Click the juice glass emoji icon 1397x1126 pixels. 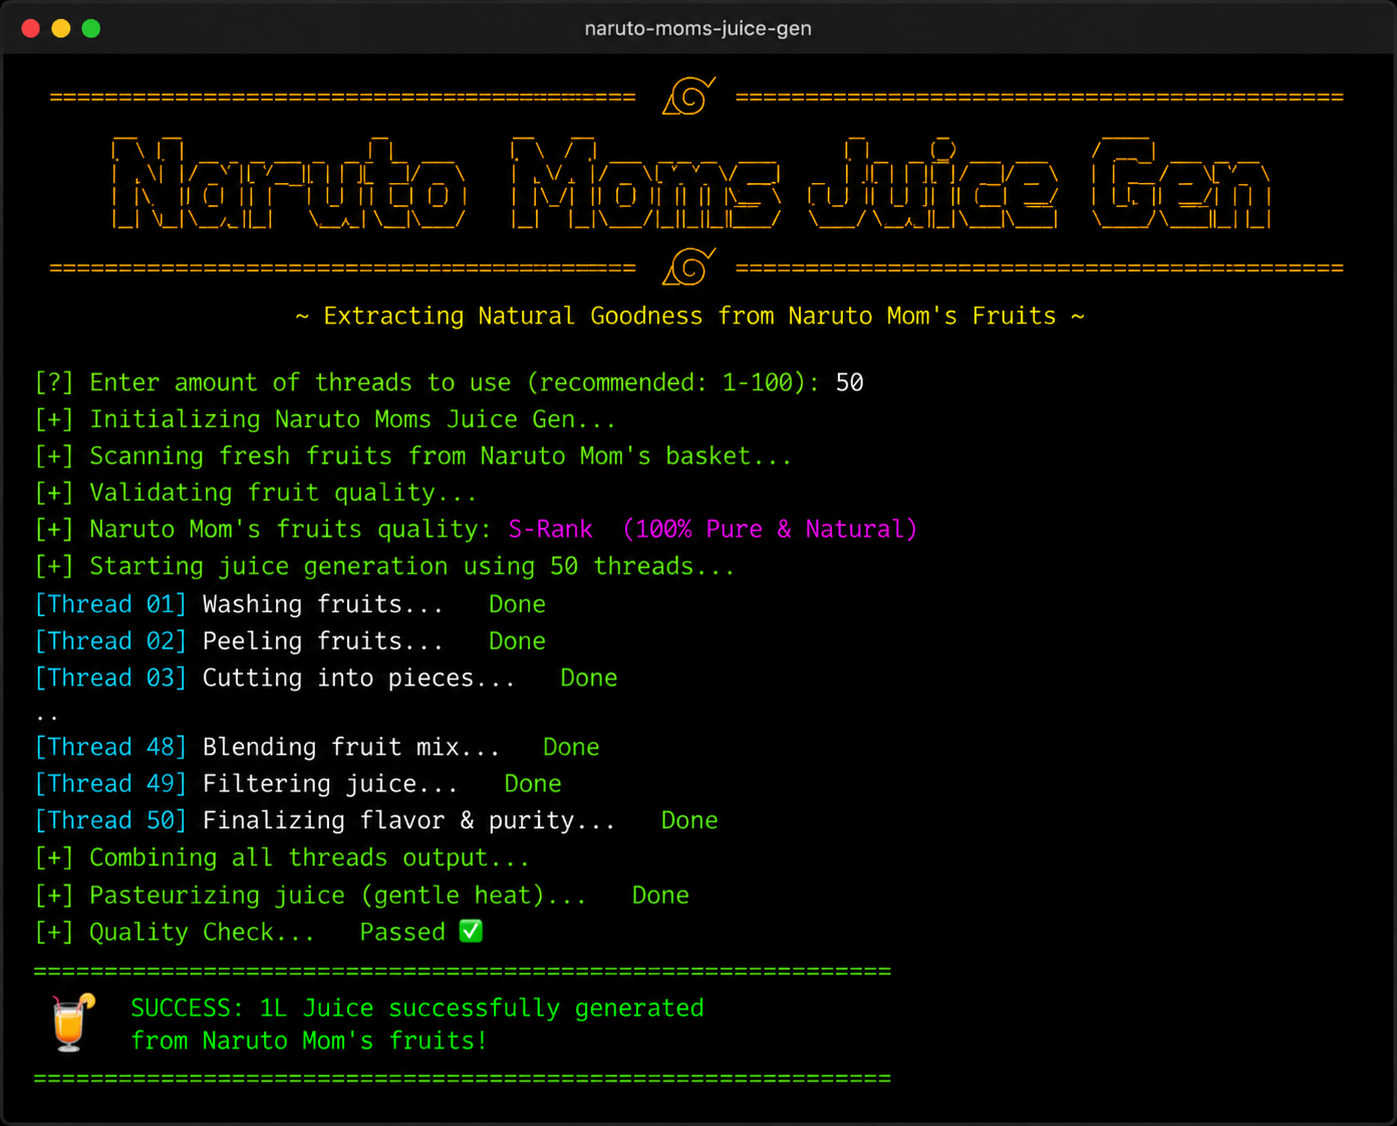click(73, 1023)
